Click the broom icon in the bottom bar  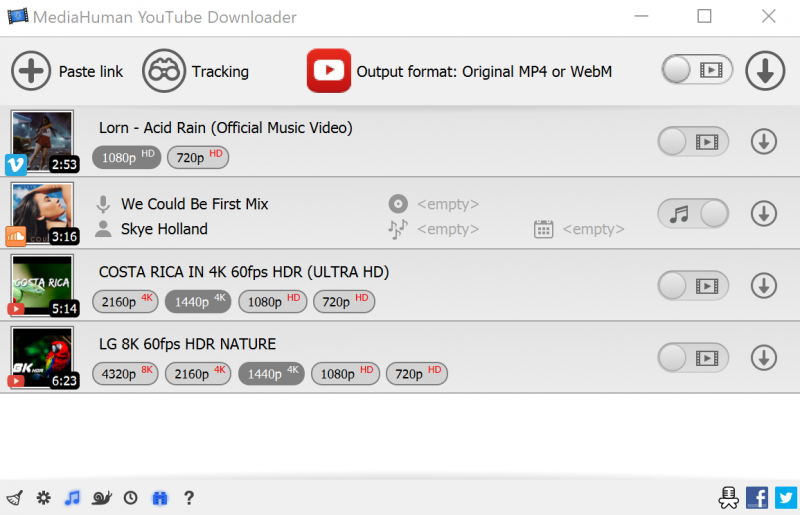pyautogui.click(x=15, y=498)
